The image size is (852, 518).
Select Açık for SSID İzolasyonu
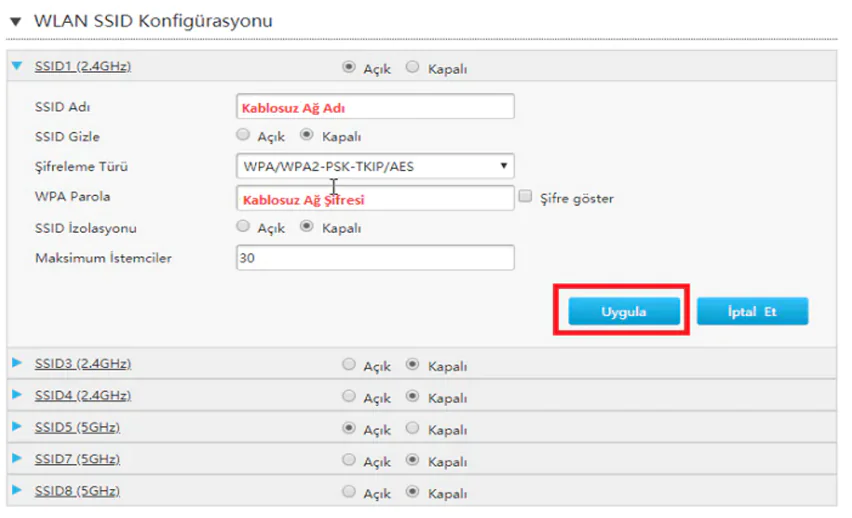click(x=243, y=227)
